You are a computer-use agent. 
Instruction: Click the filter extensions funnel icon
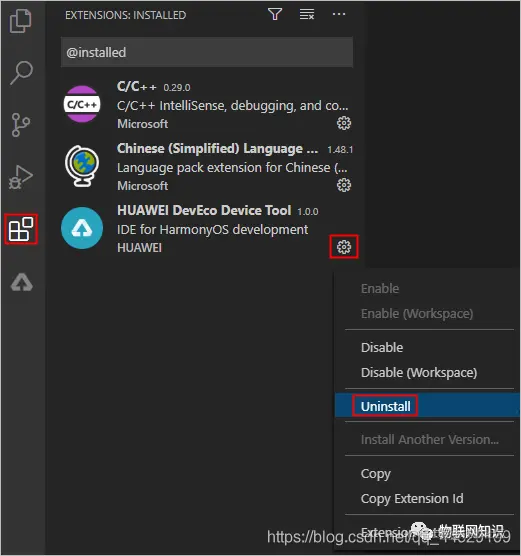tap(275, 14)
